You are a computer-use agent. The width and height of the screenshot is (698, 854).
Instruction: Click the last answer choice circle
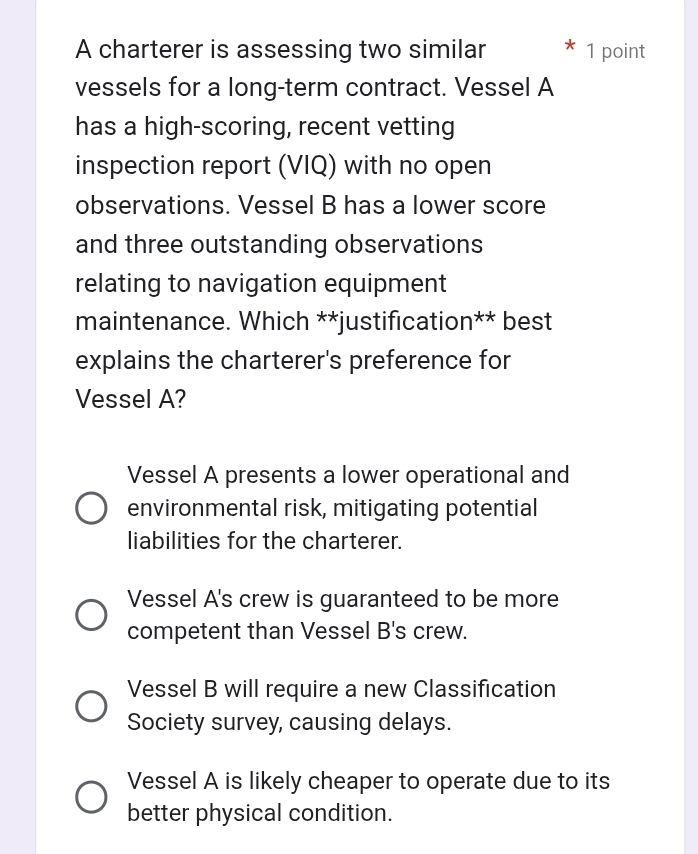[x=91, y=797]
